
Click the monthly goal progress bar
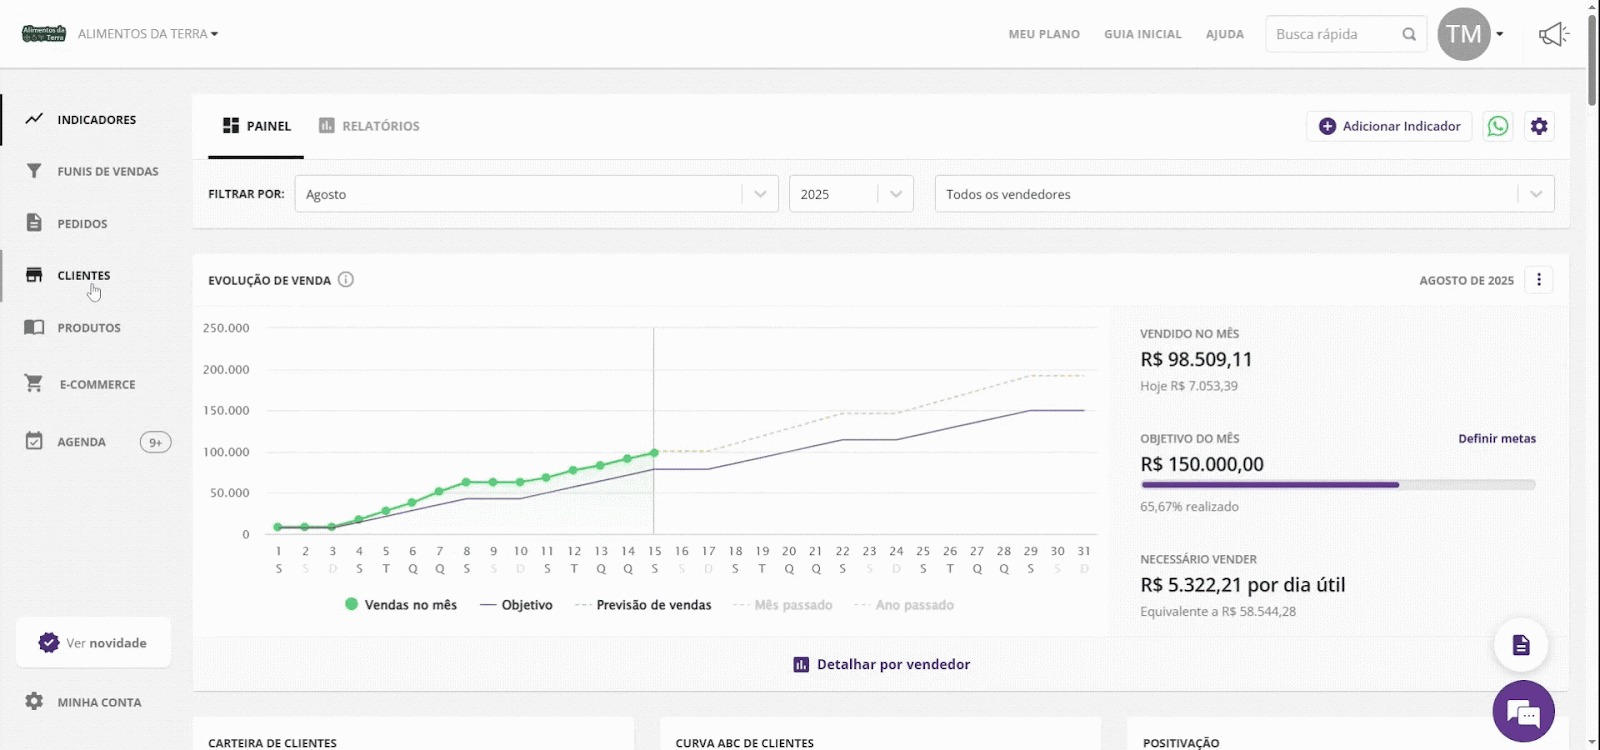point(1337,485)
